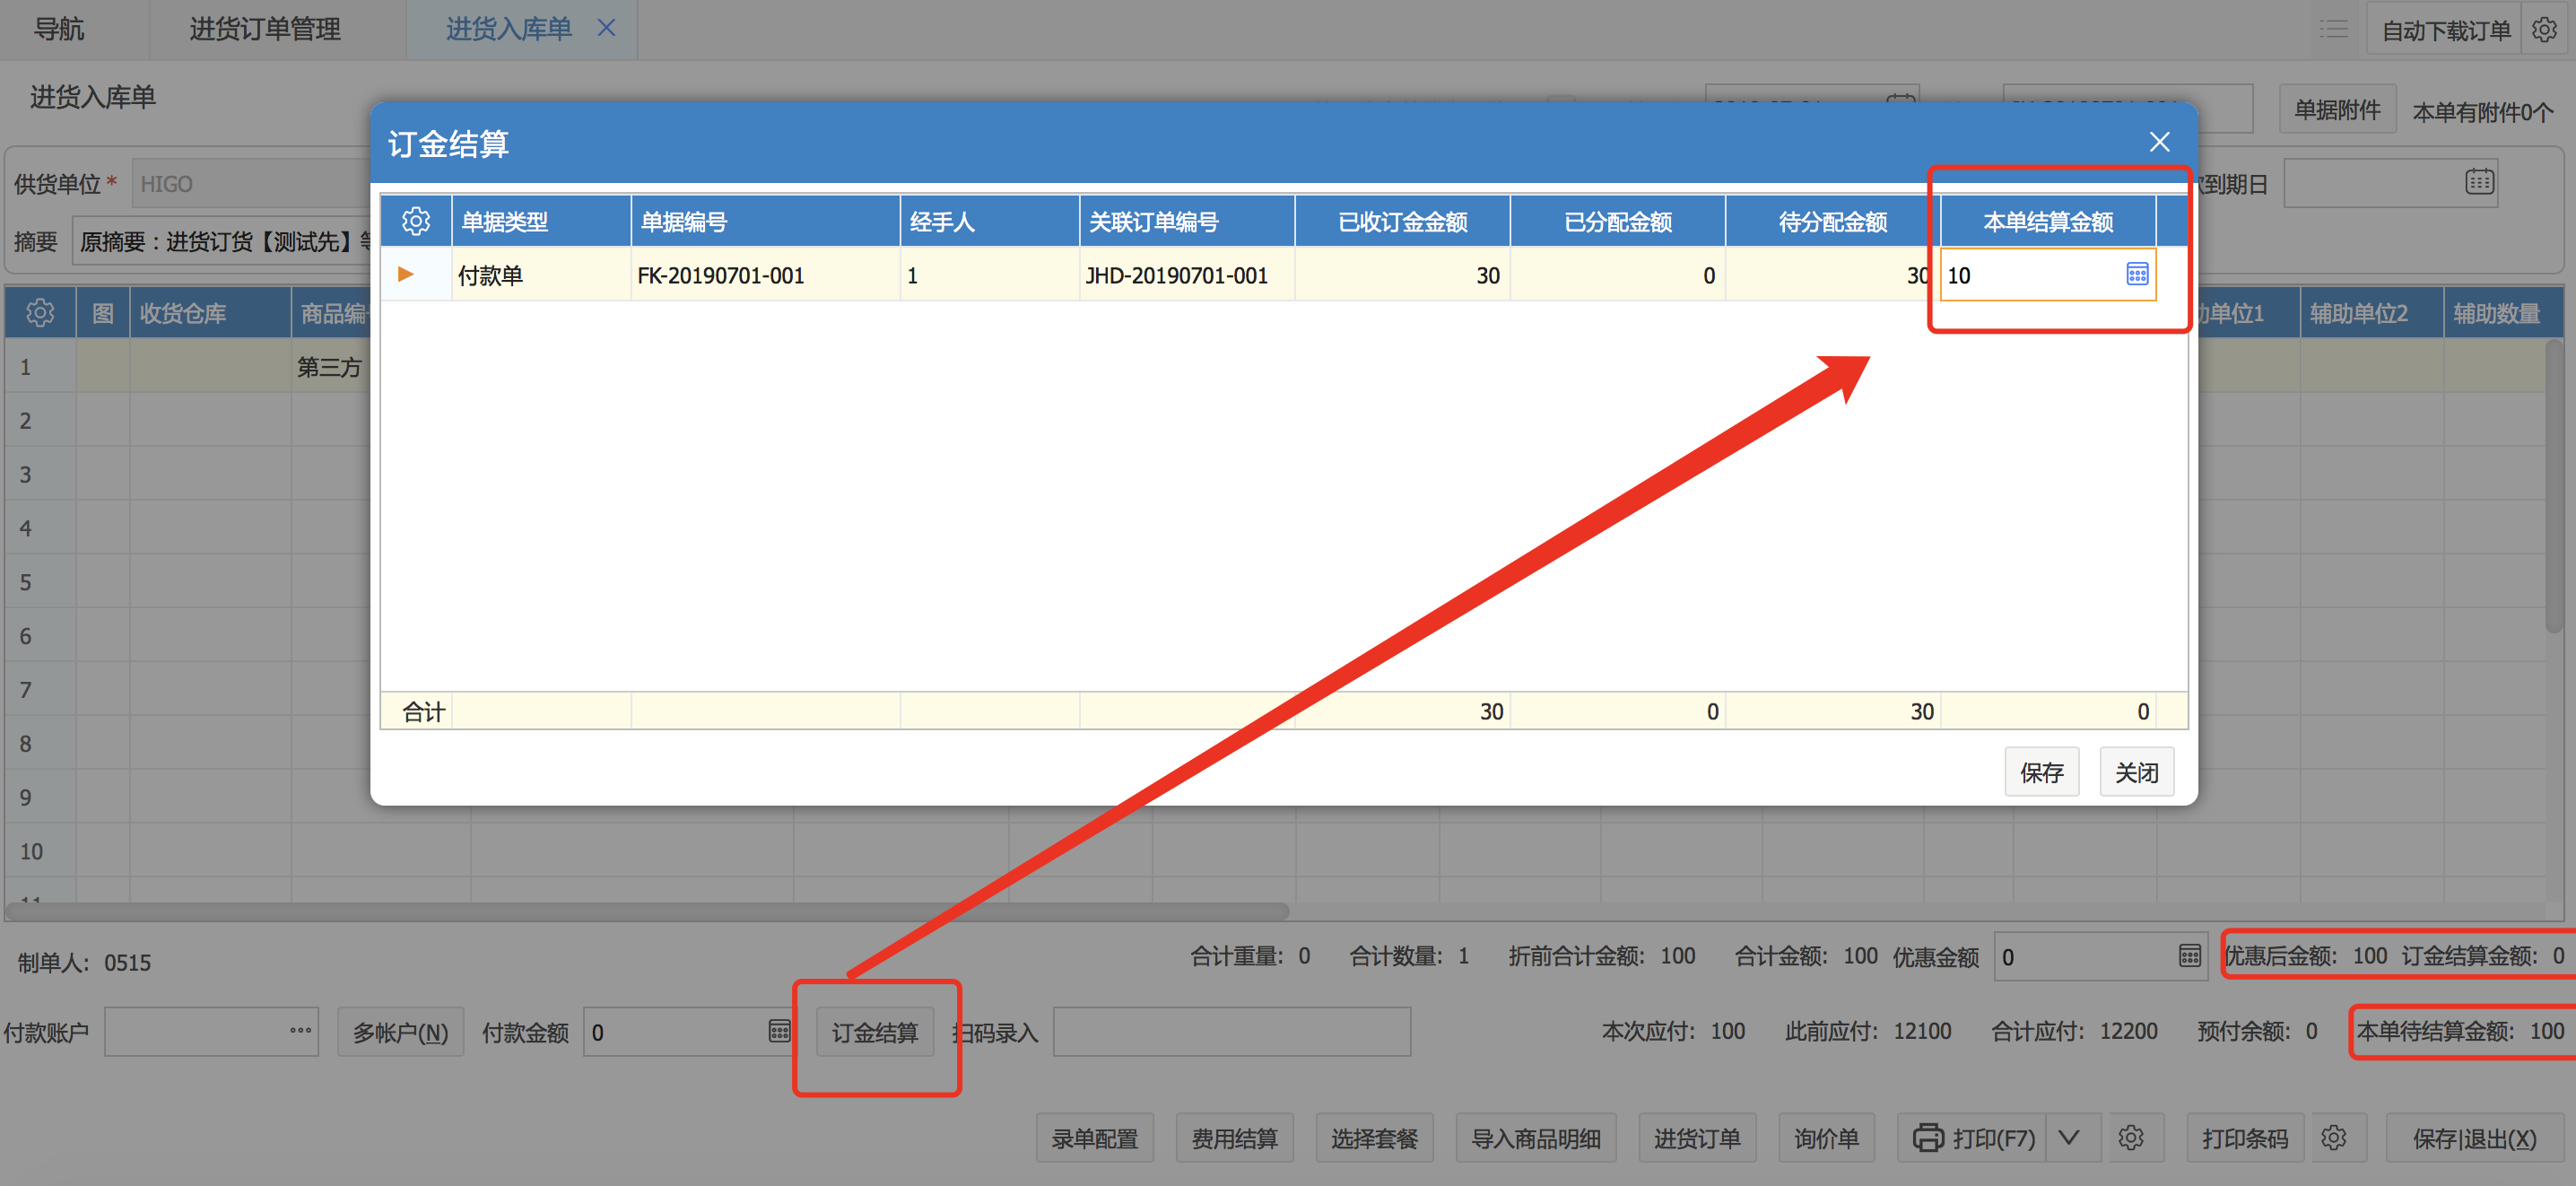Click the row indicator arrow for 付款单
The image size is (2576, 1186).
click(406, 274)
